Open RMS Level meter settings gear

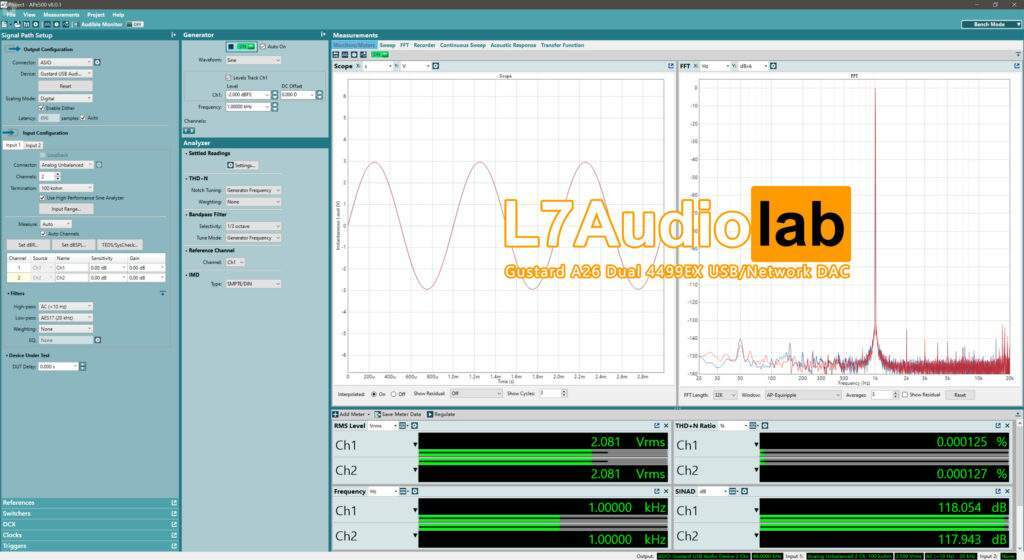[415, 426]
